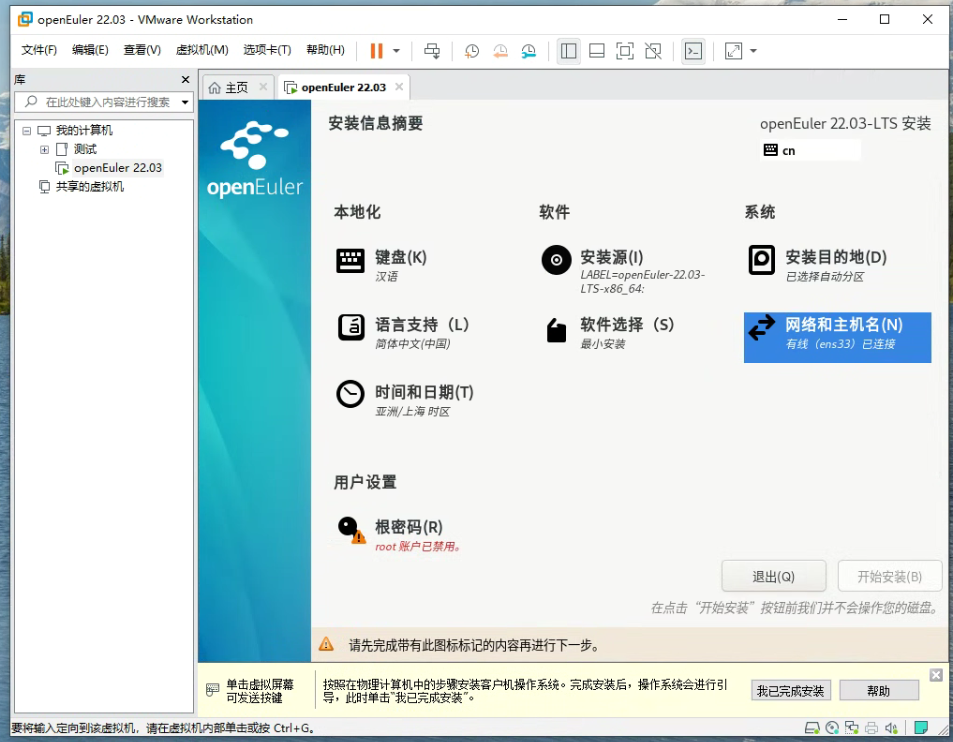Close the 主页 tab
Image resolution: width=953 pixels, height=742 pixels.
pyautogui.click(x=263, y=87)
